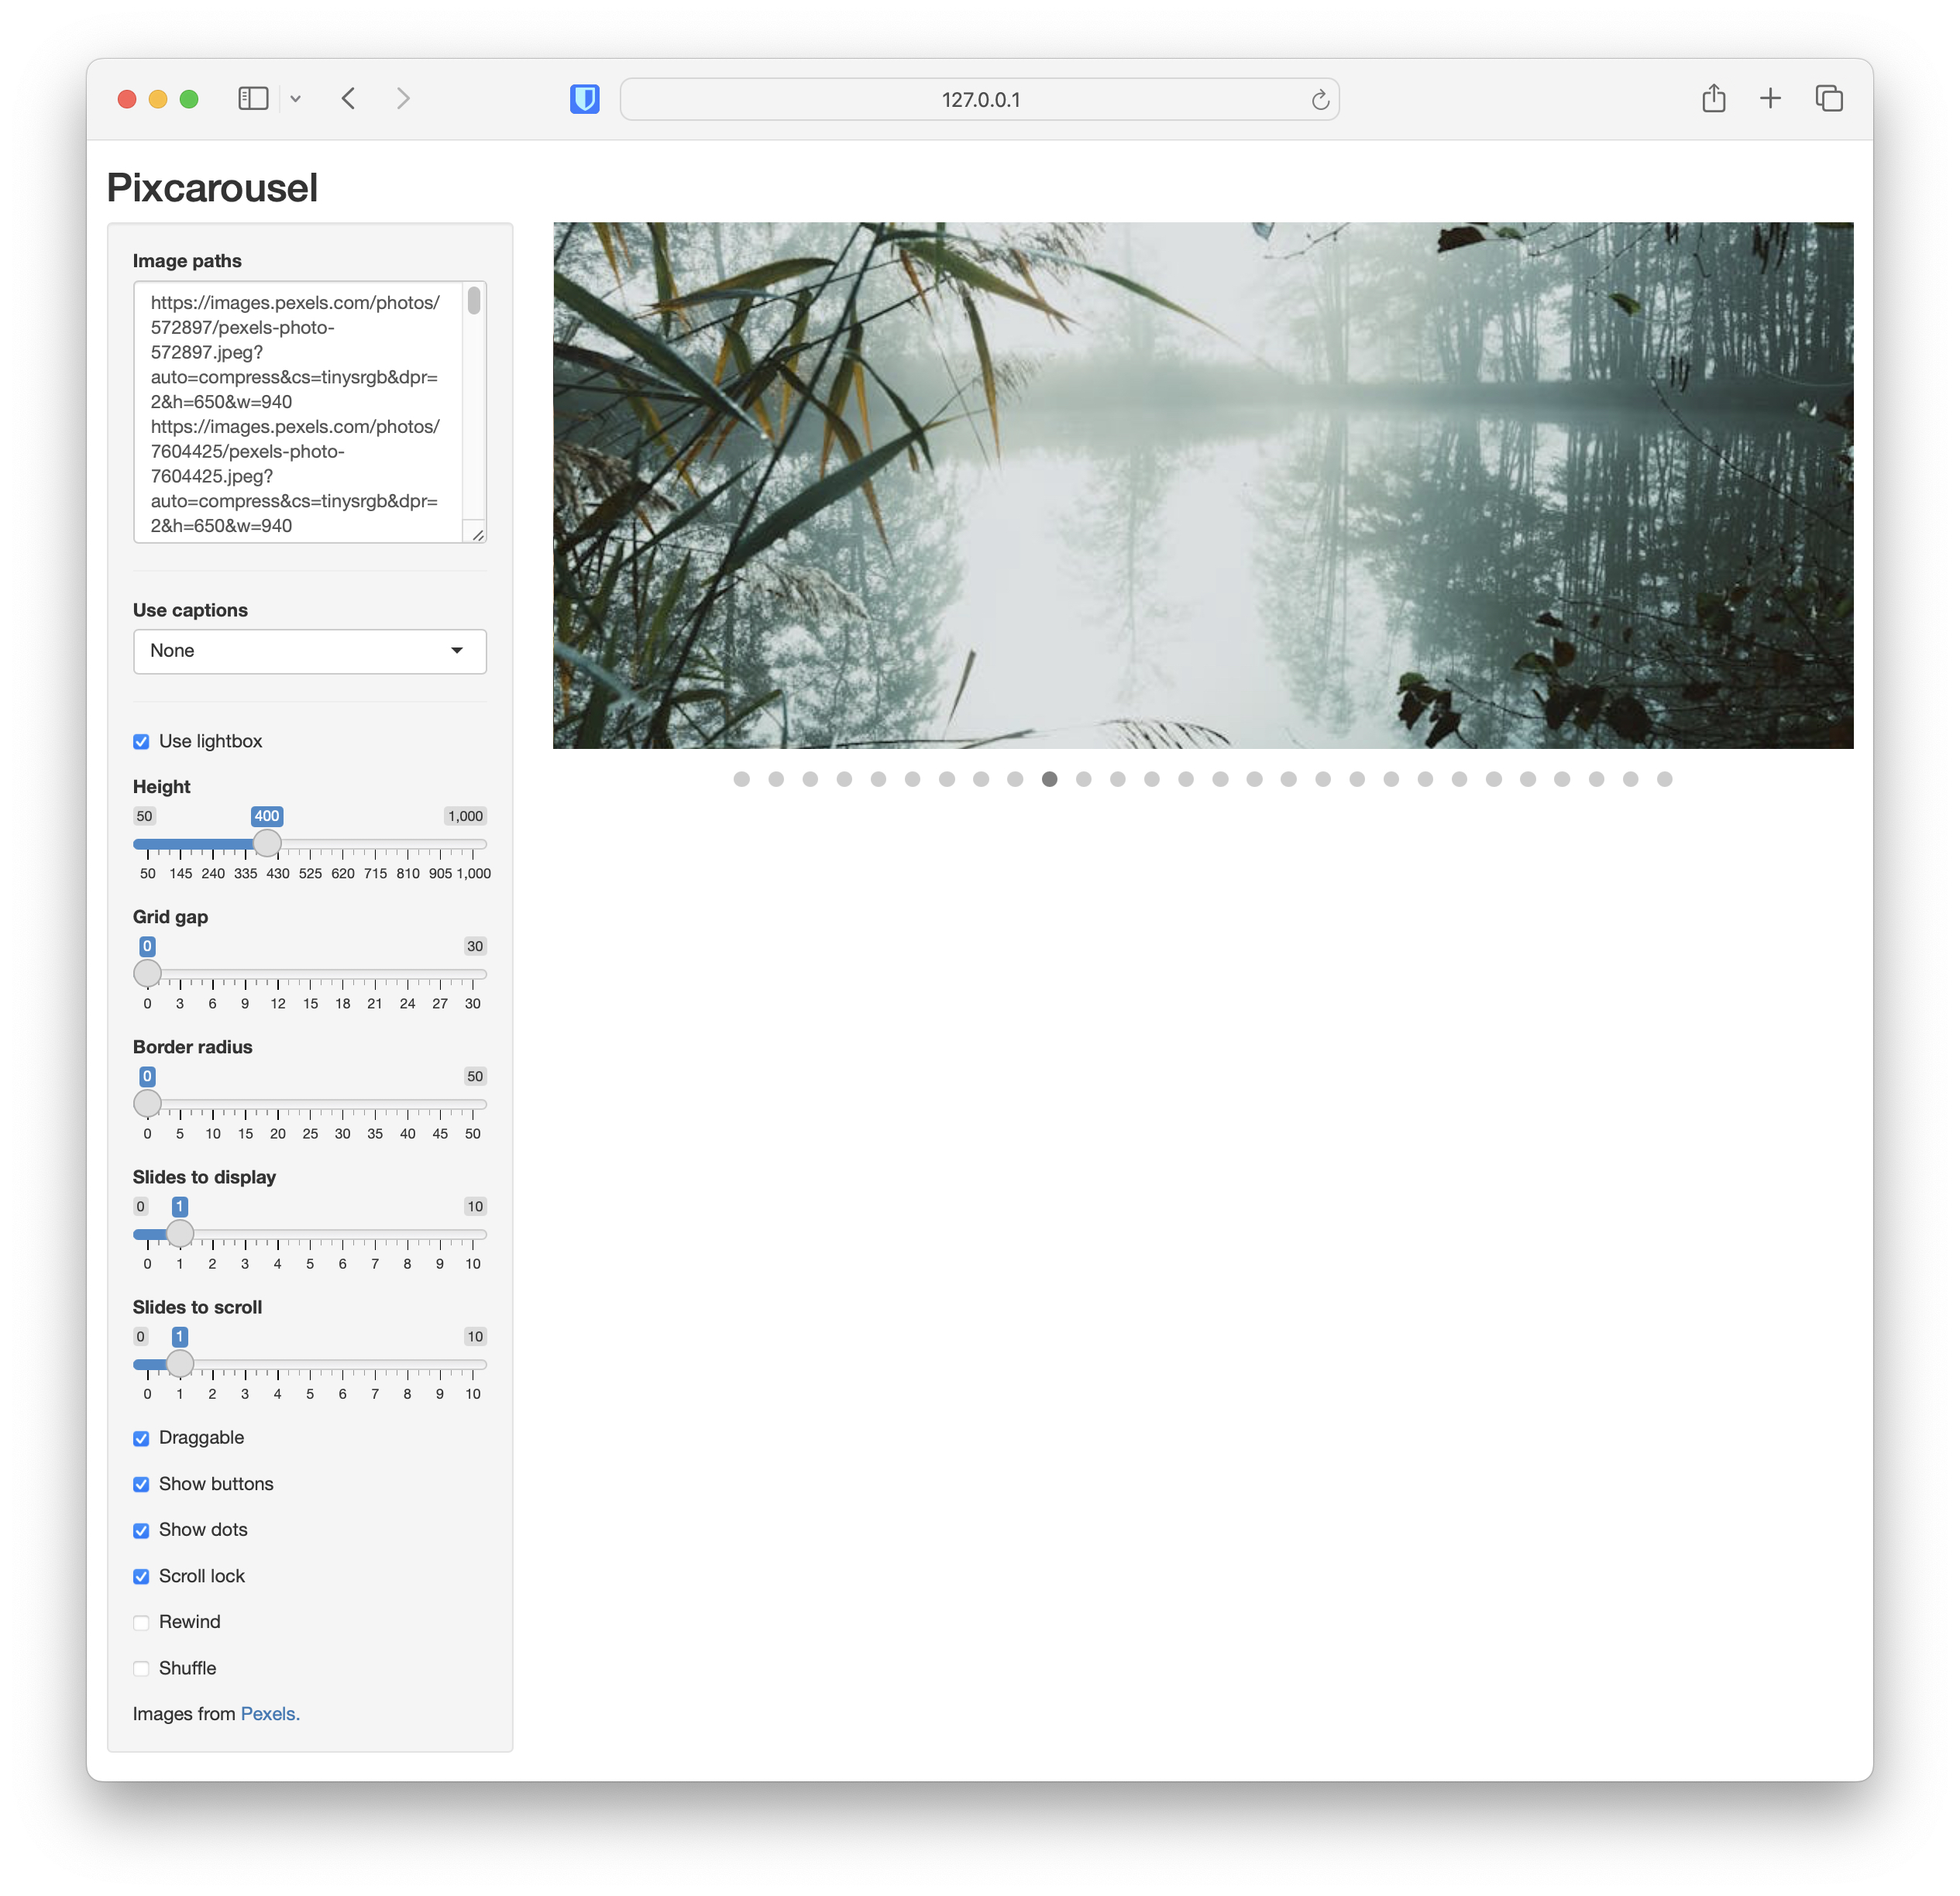Click the Height slider handle
The width and height of the screenshot is (1960, 1896).
[267, 844]
